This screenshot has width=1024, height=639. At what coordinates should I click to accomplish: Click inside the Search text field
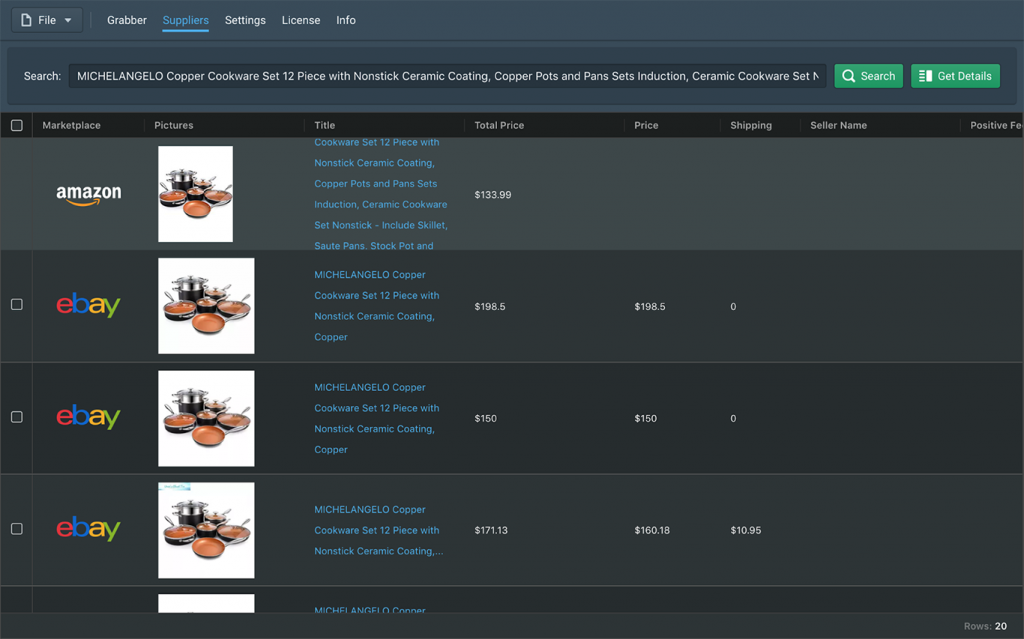[447, 76]
